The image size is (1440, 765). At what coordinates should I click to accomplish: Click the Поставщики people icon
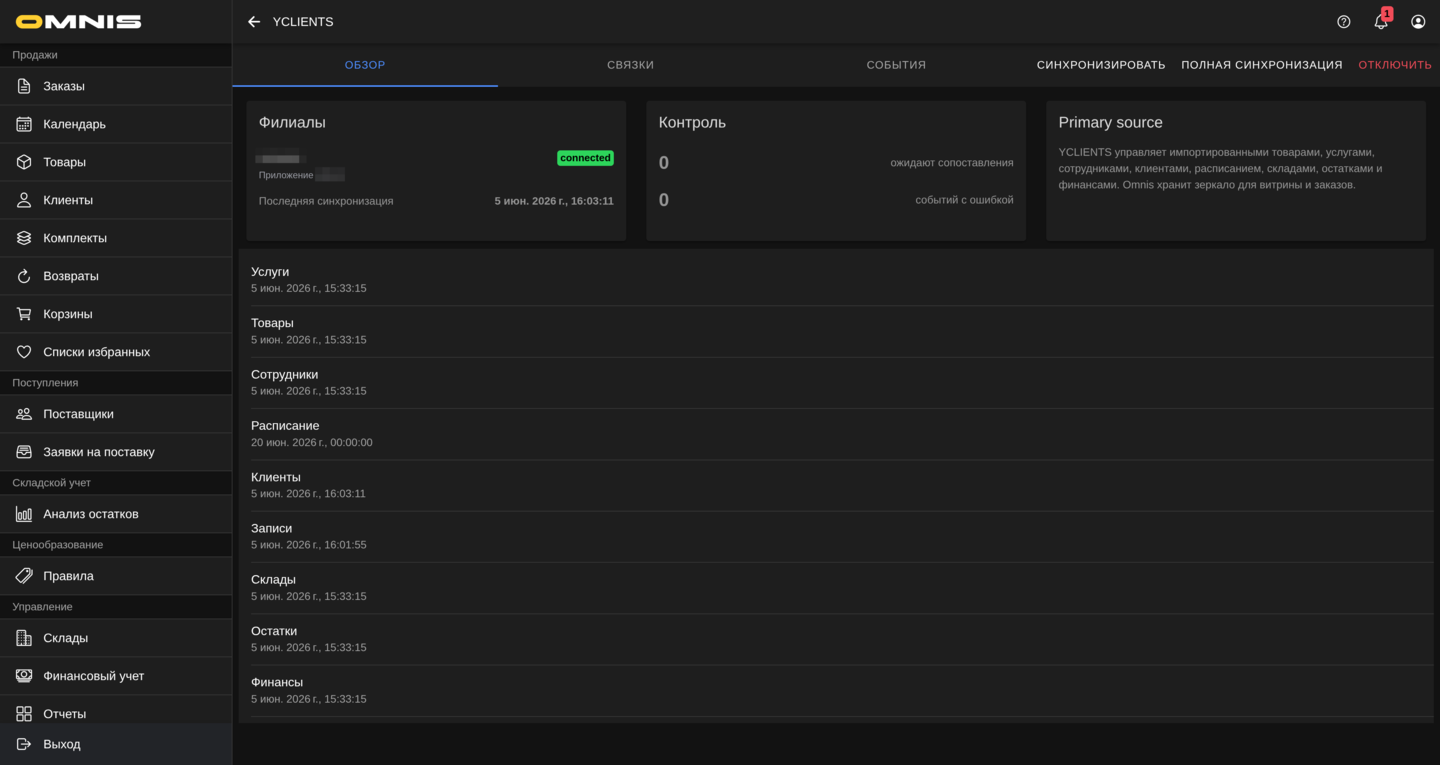[24, 414]
